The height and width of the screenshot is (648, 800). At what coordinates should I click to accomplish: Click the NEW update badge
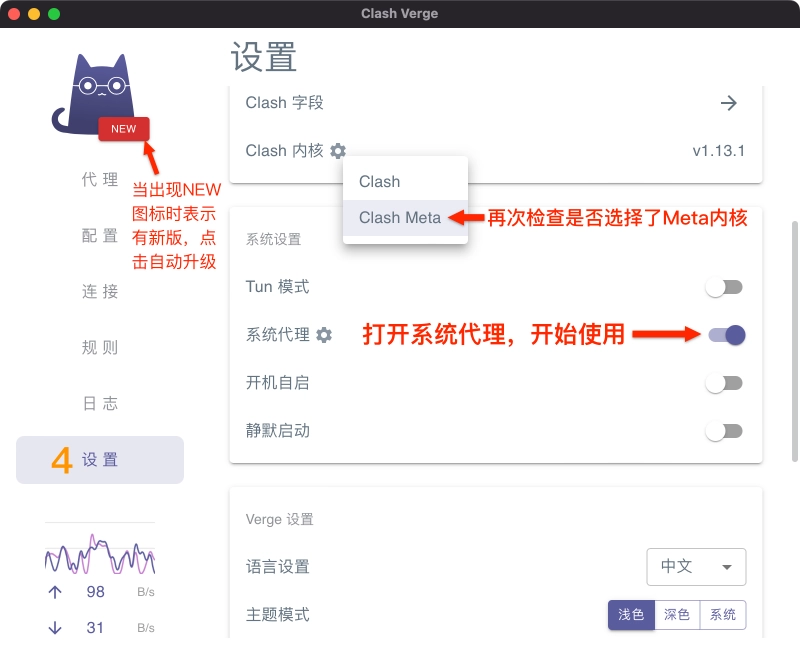tap(123, 129)
